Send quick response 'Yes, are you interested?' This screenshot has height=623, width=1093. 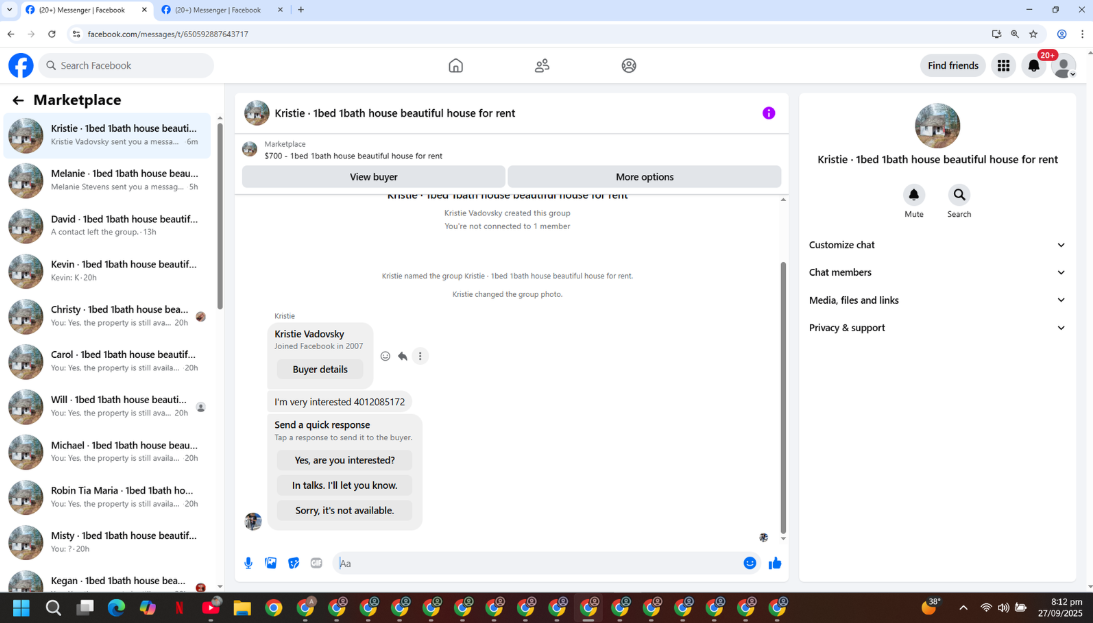[344, 460]
